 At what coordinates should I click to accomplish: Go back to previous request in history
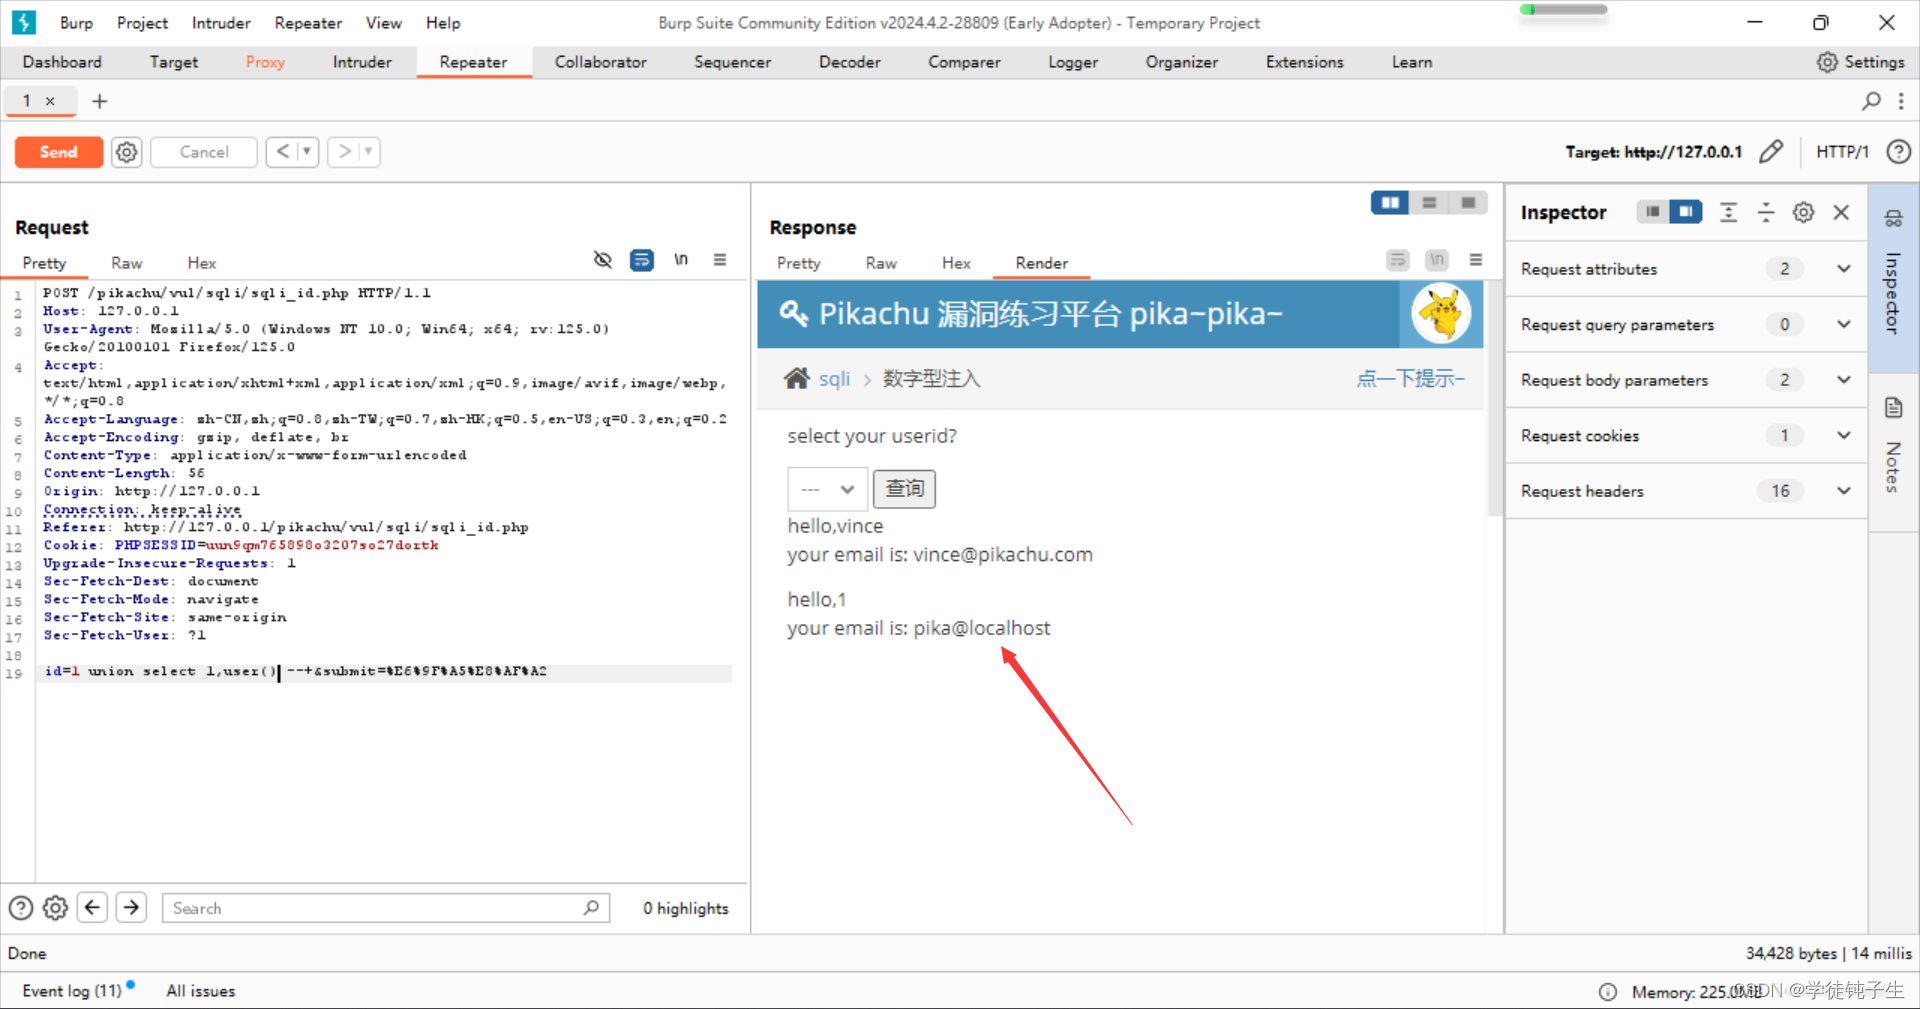[282, 152]
